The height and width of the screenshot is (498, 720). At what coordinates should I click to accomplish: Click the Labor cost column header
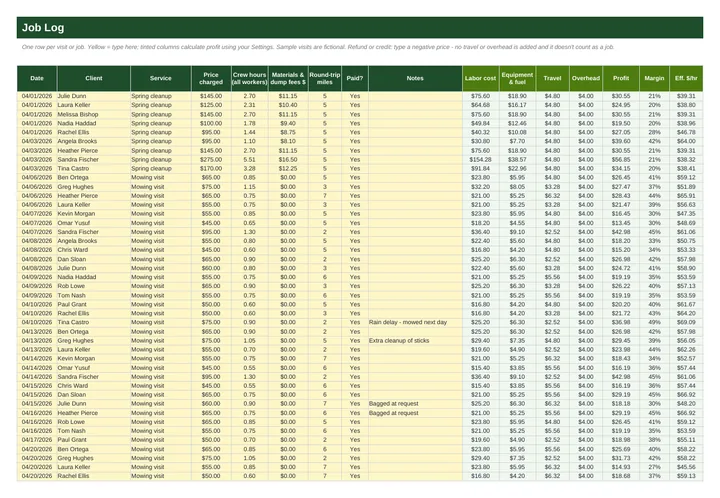point(480,78)
